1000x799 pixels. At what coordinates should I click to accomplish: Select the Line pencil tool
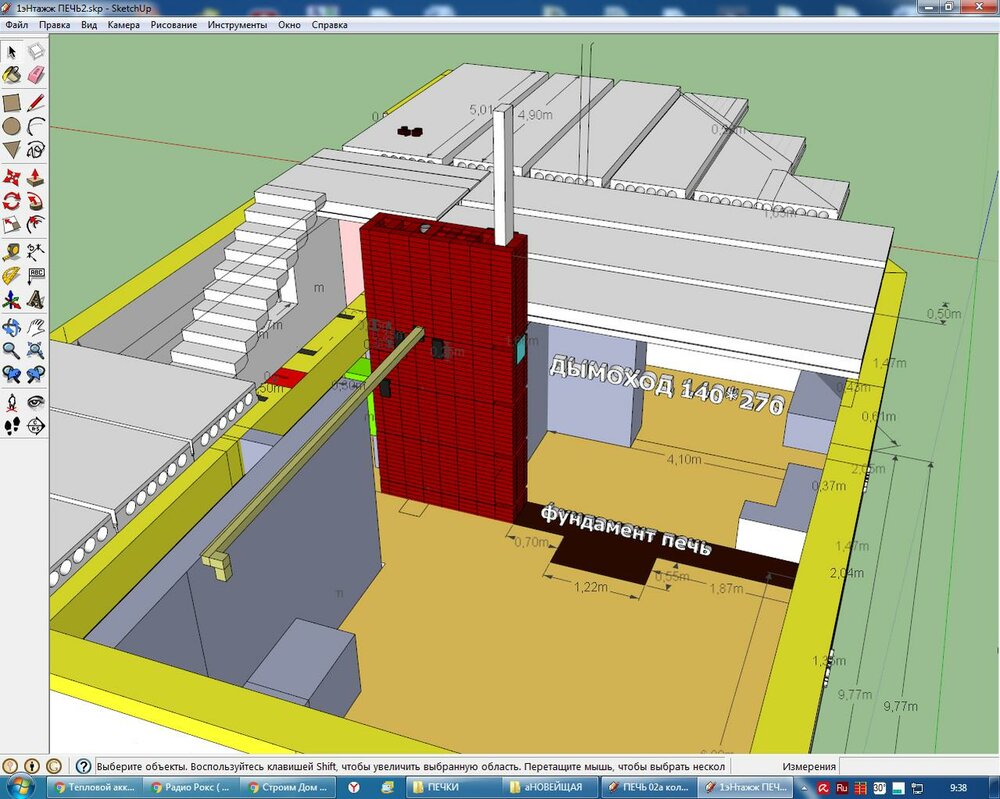[36, 102]
